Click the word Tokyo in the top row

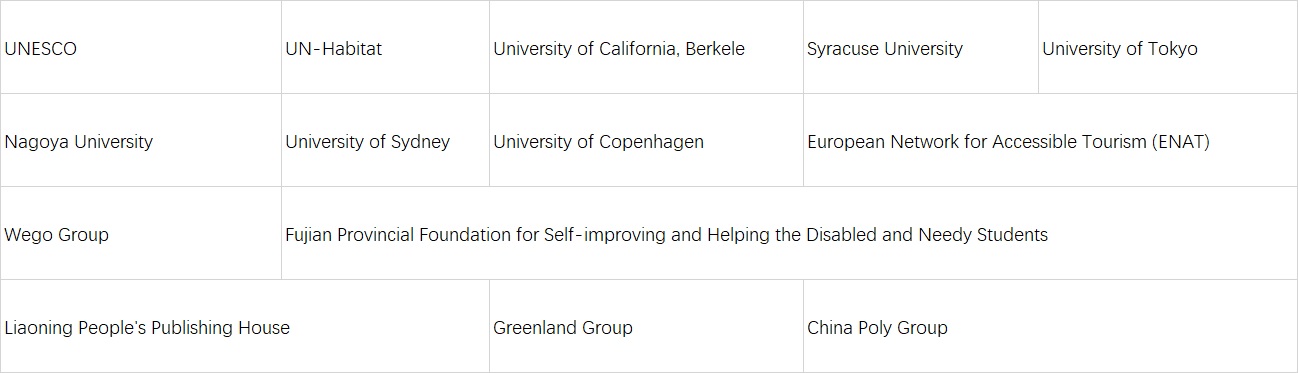(x=1173, y=49)
